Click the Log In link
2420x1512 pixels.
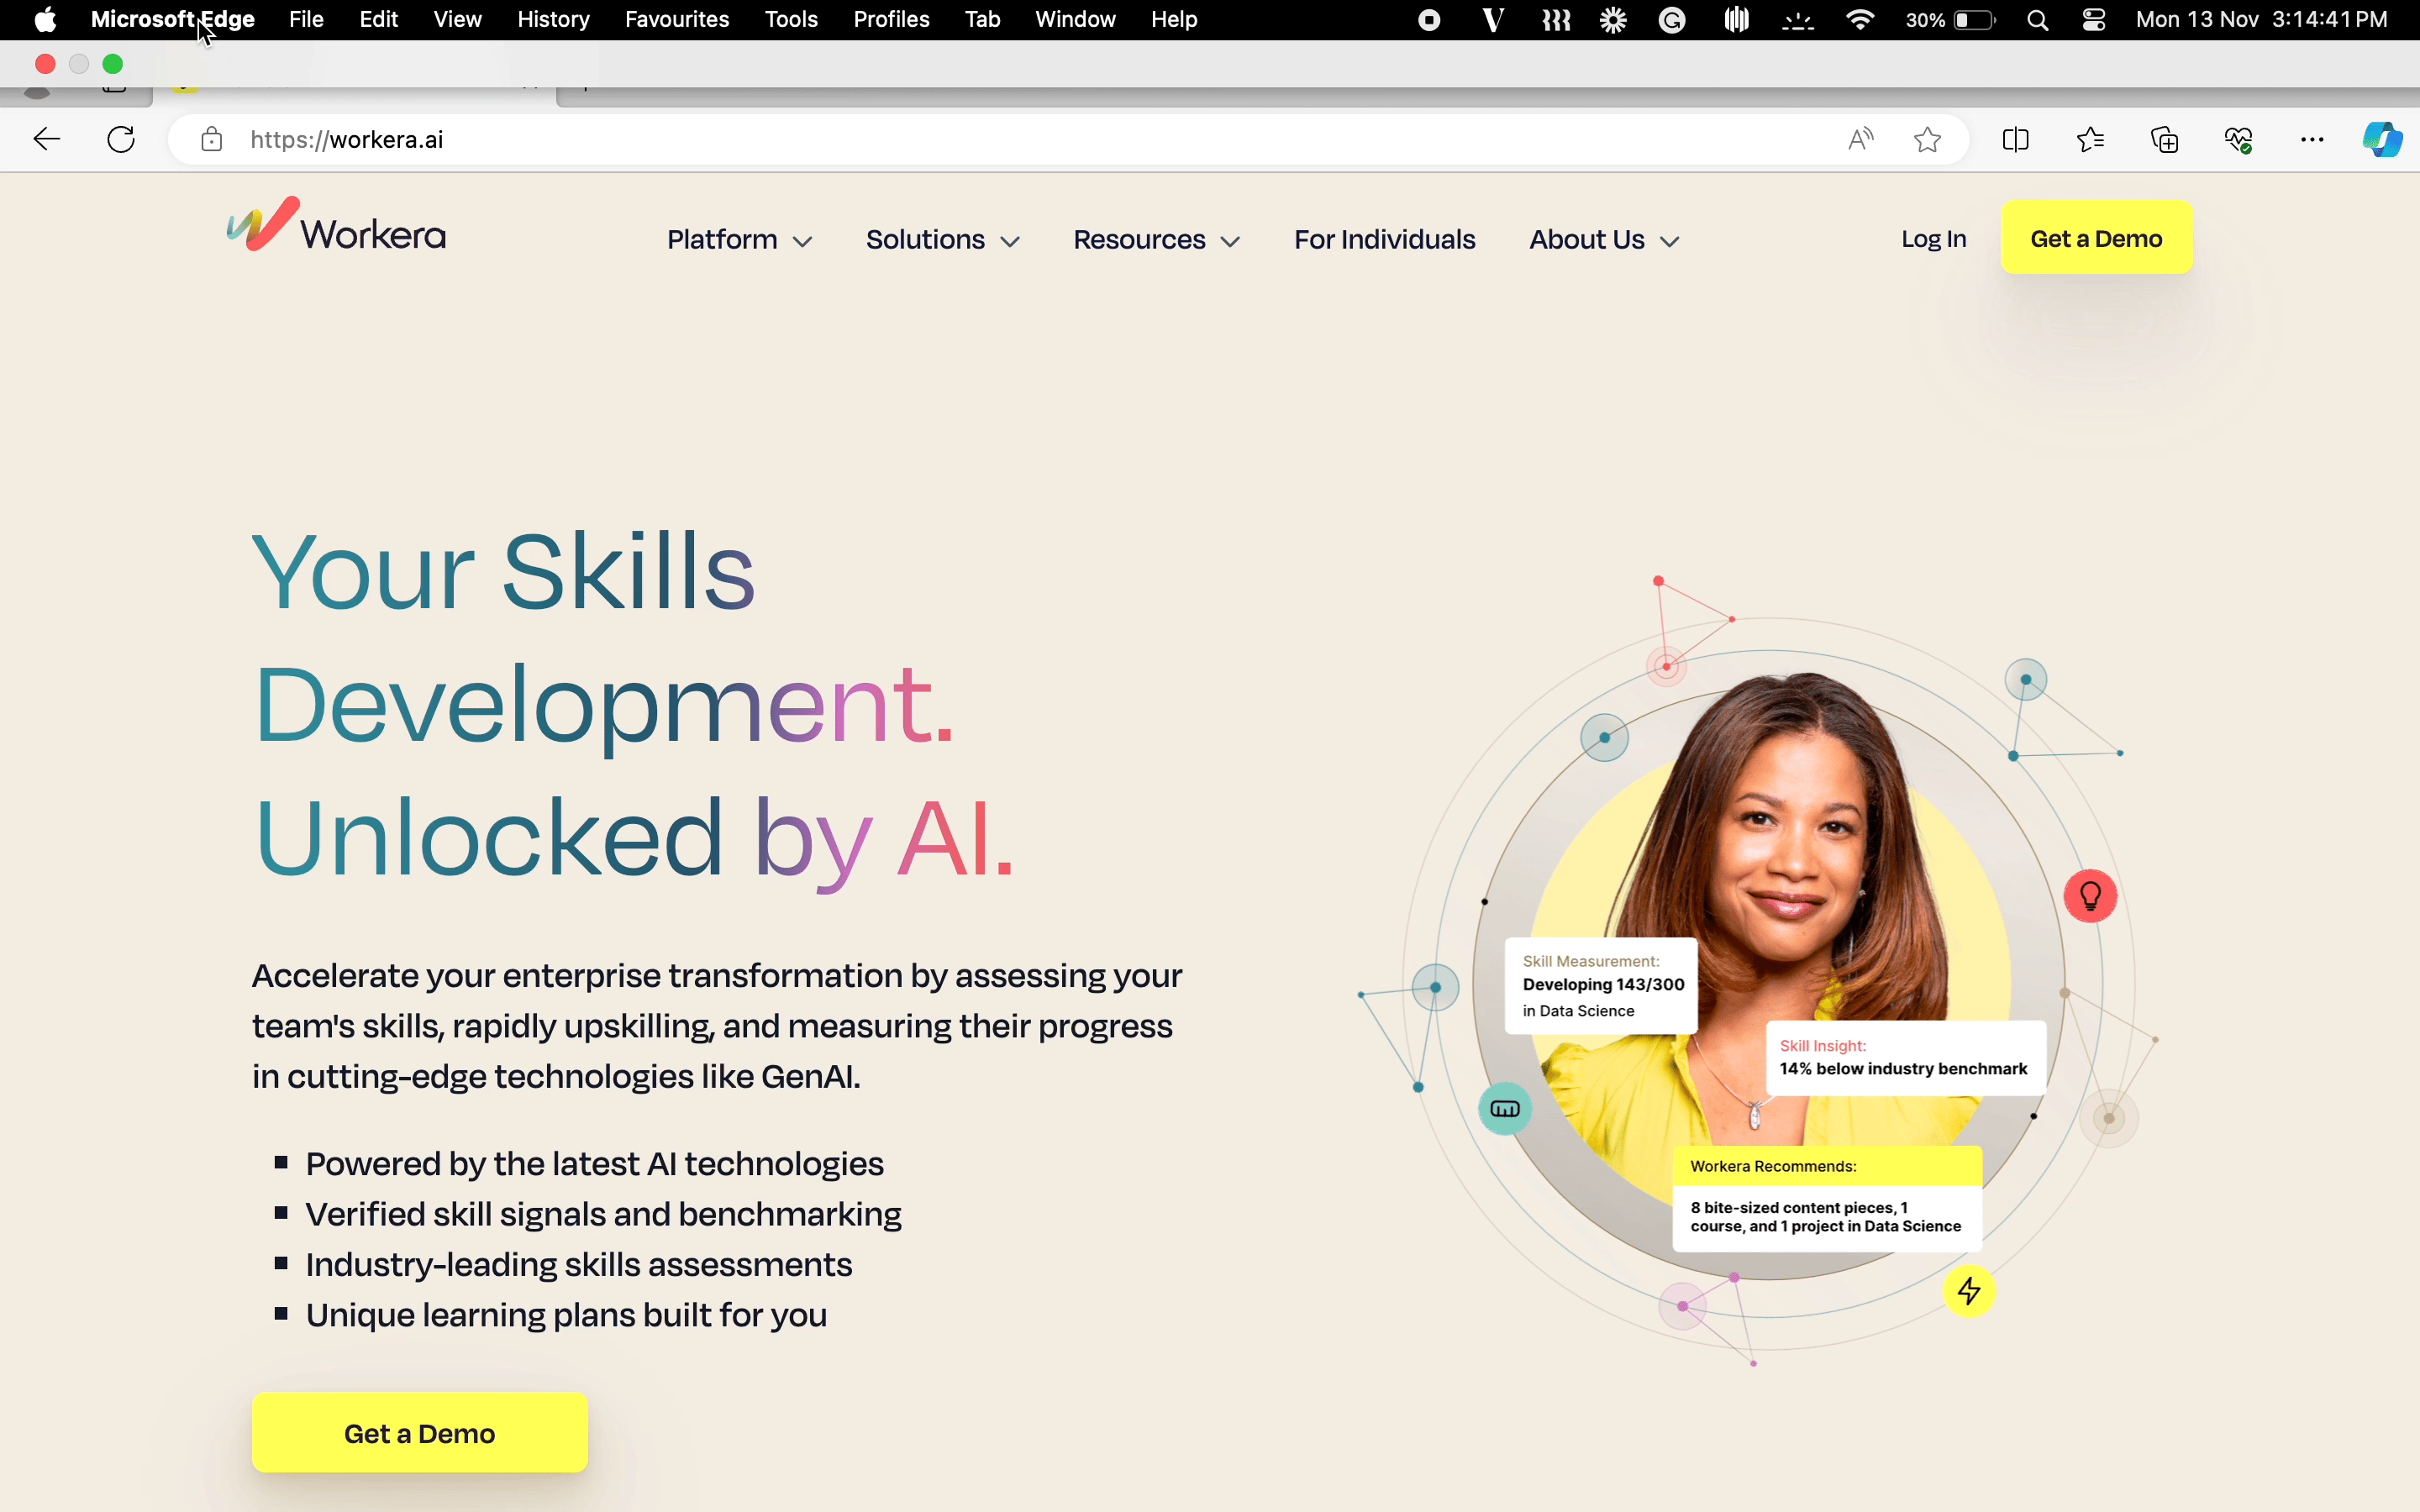[x=1933, y=239]
